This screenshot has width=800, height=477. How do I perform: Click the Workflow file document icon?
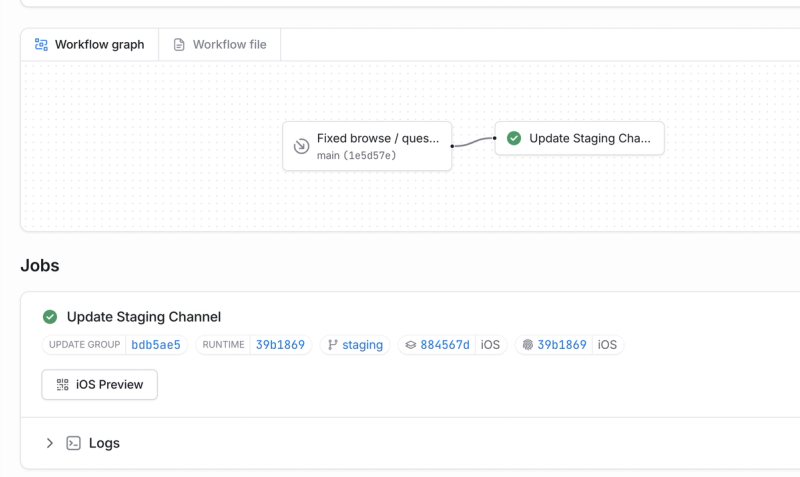click(x=179, y=45)
